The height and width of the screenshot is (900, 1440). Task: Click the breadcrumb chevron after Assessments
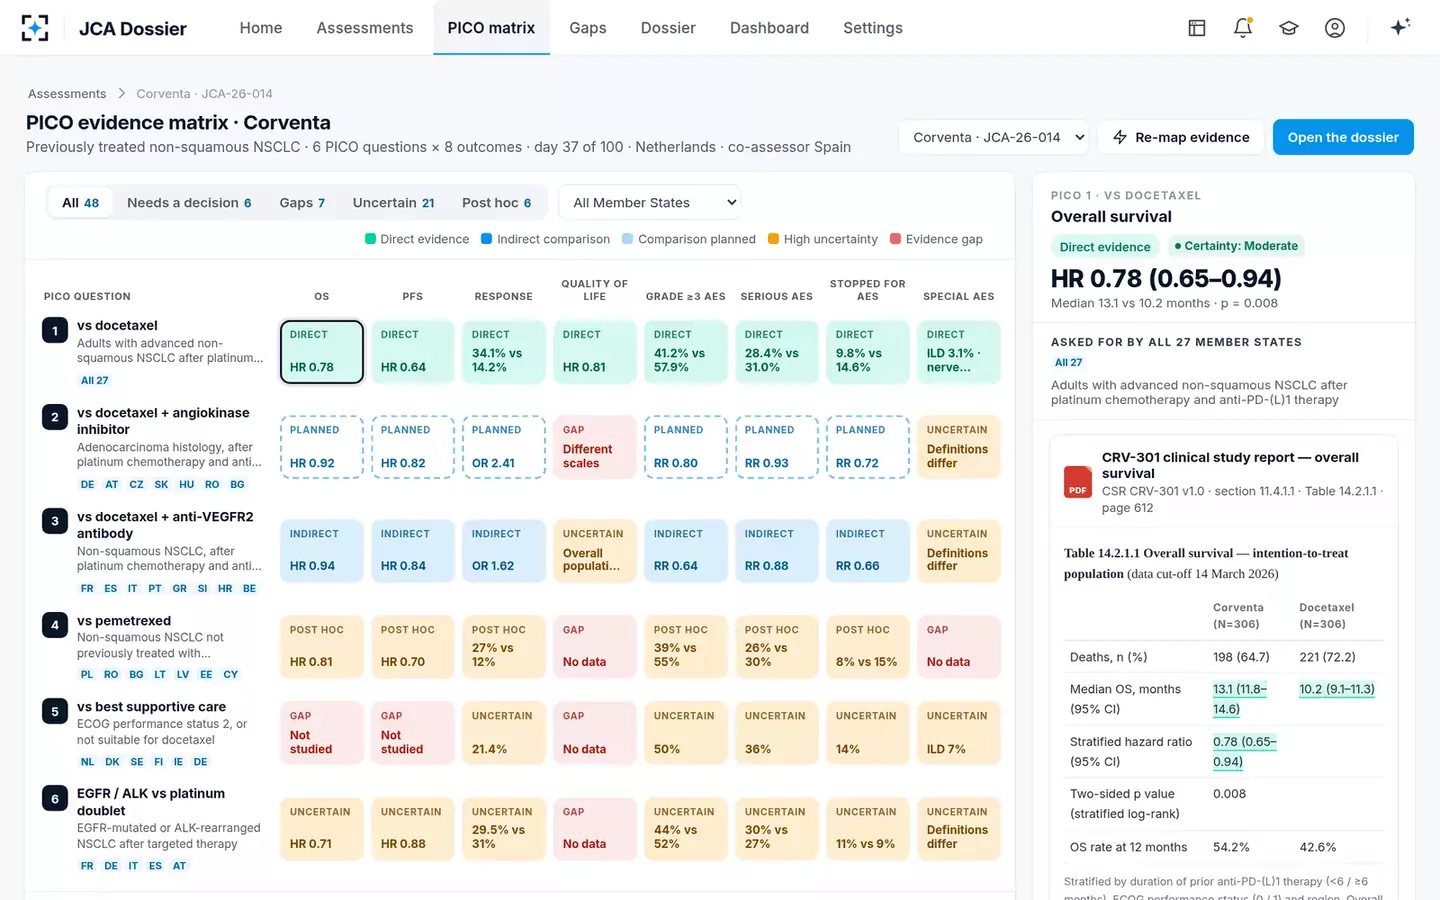(x=122, y=94)
